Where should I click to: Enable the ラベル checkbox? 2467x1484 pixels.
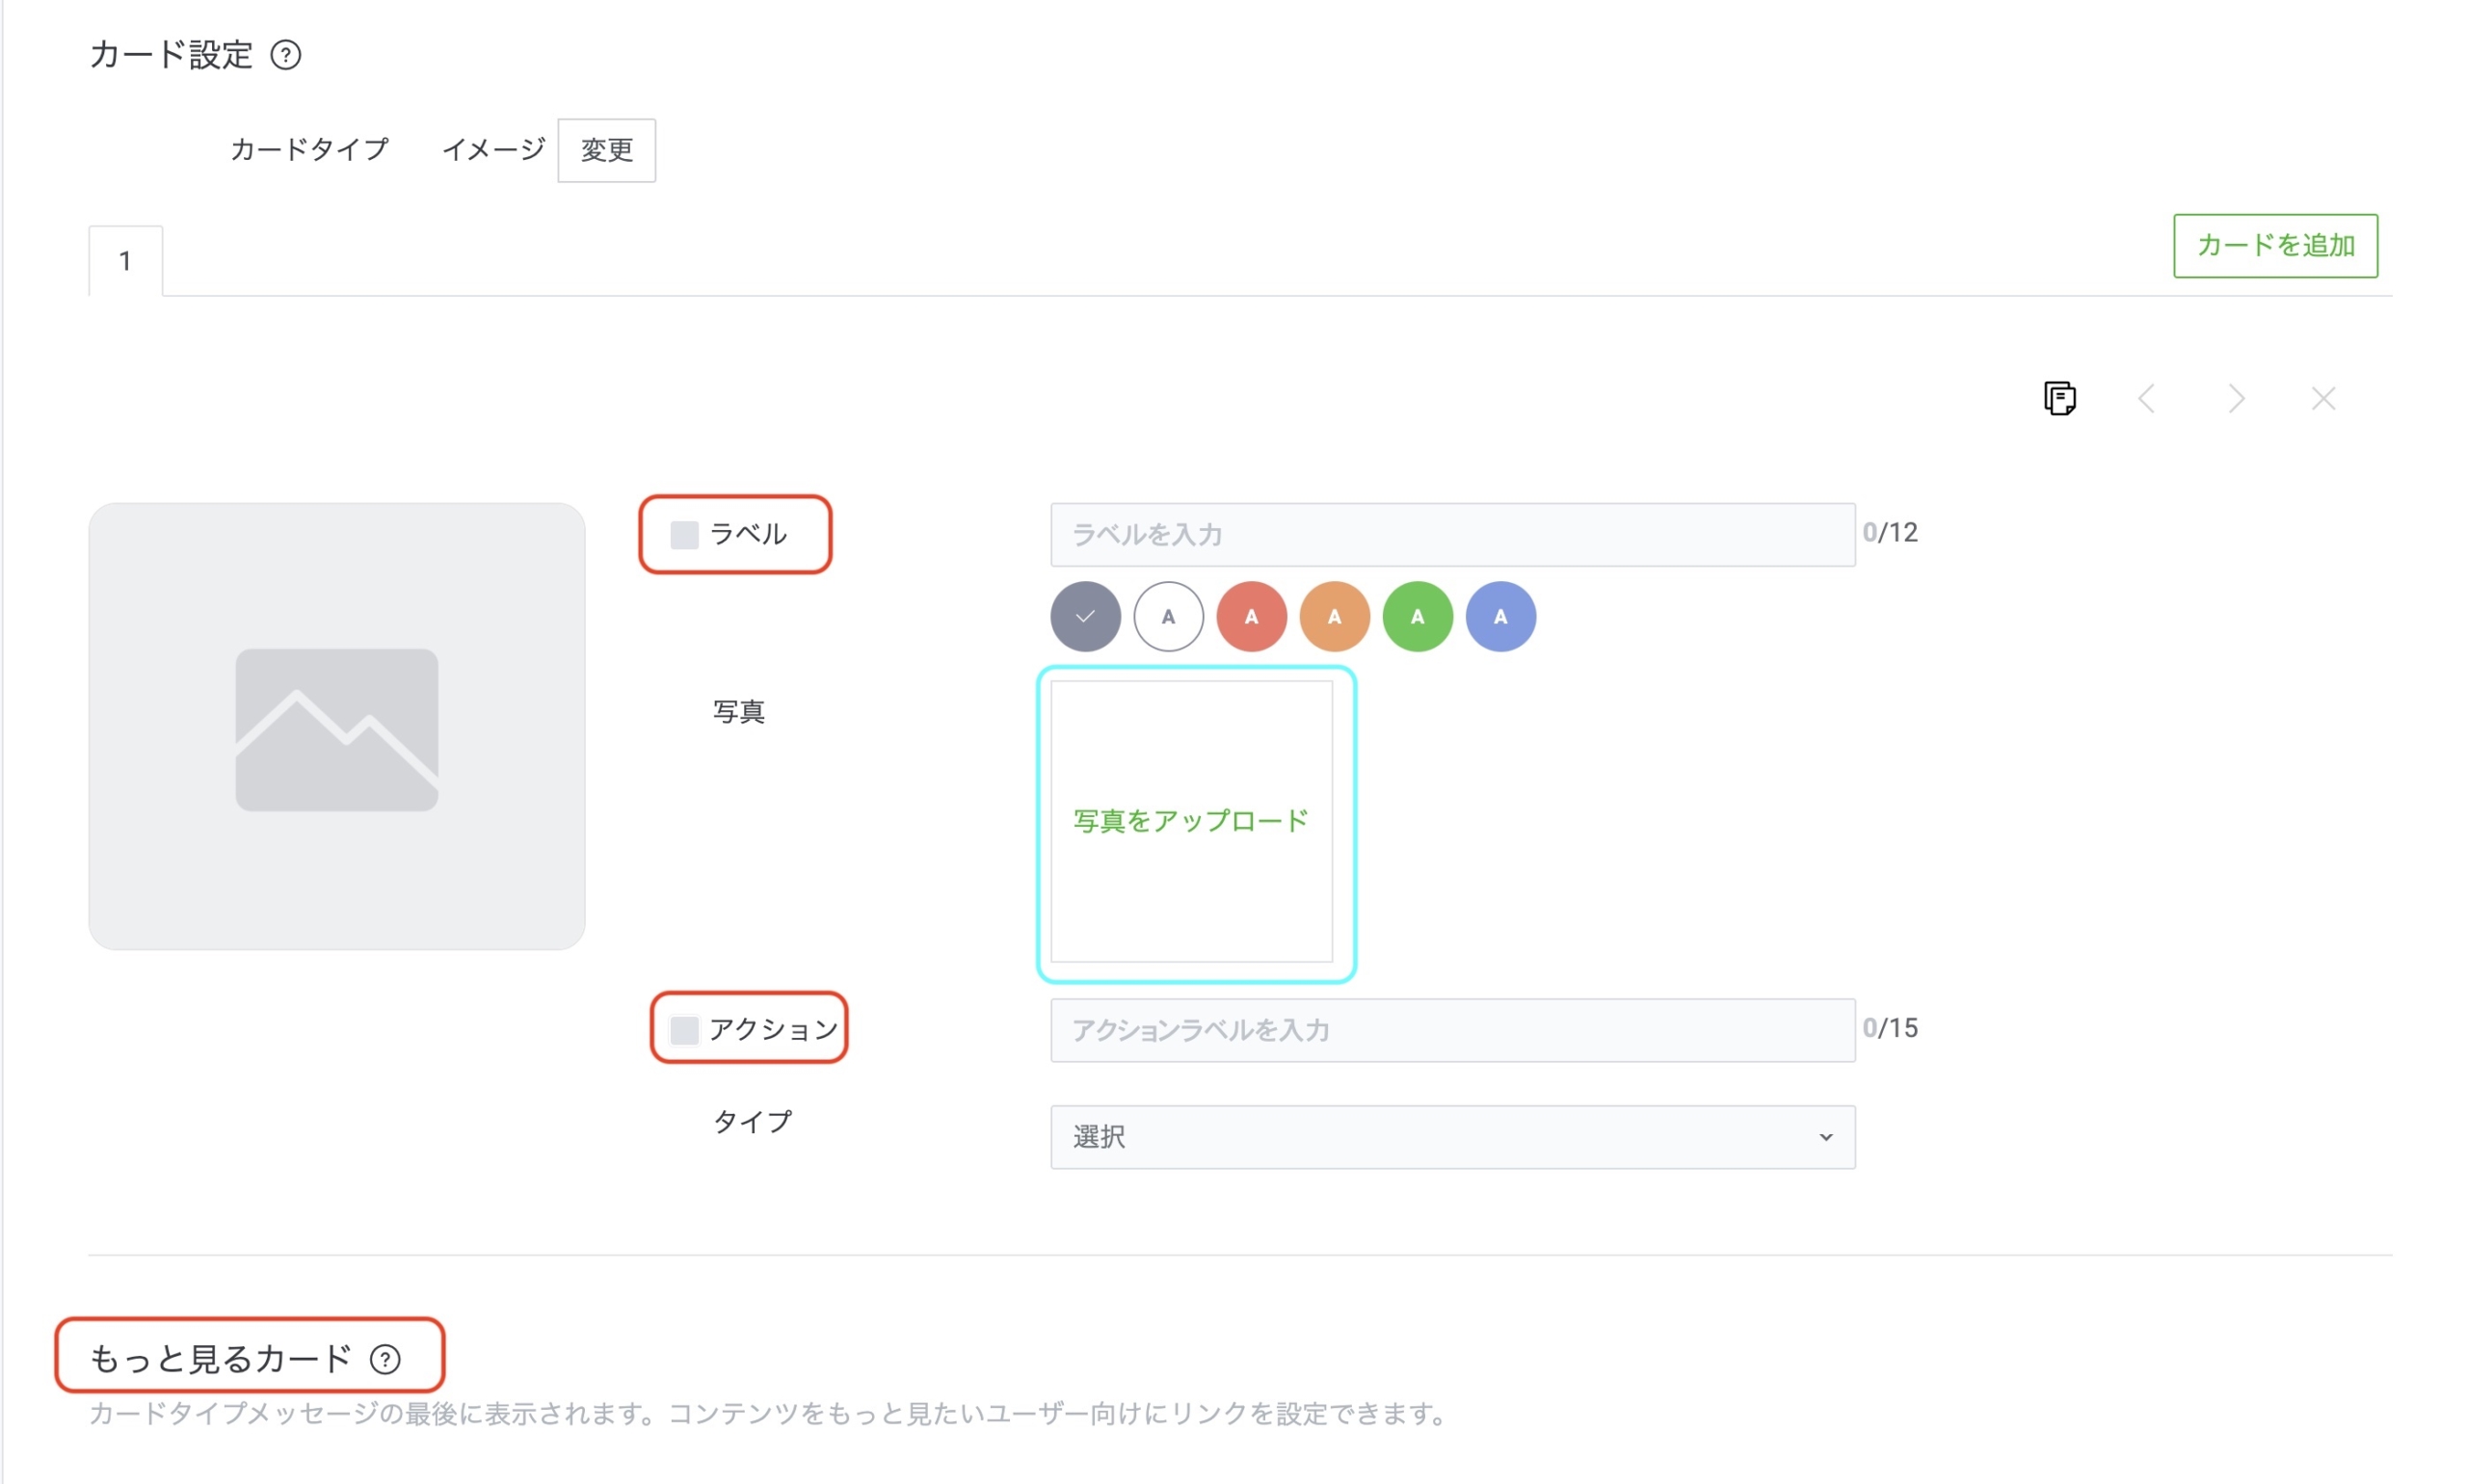coord(684,535)
